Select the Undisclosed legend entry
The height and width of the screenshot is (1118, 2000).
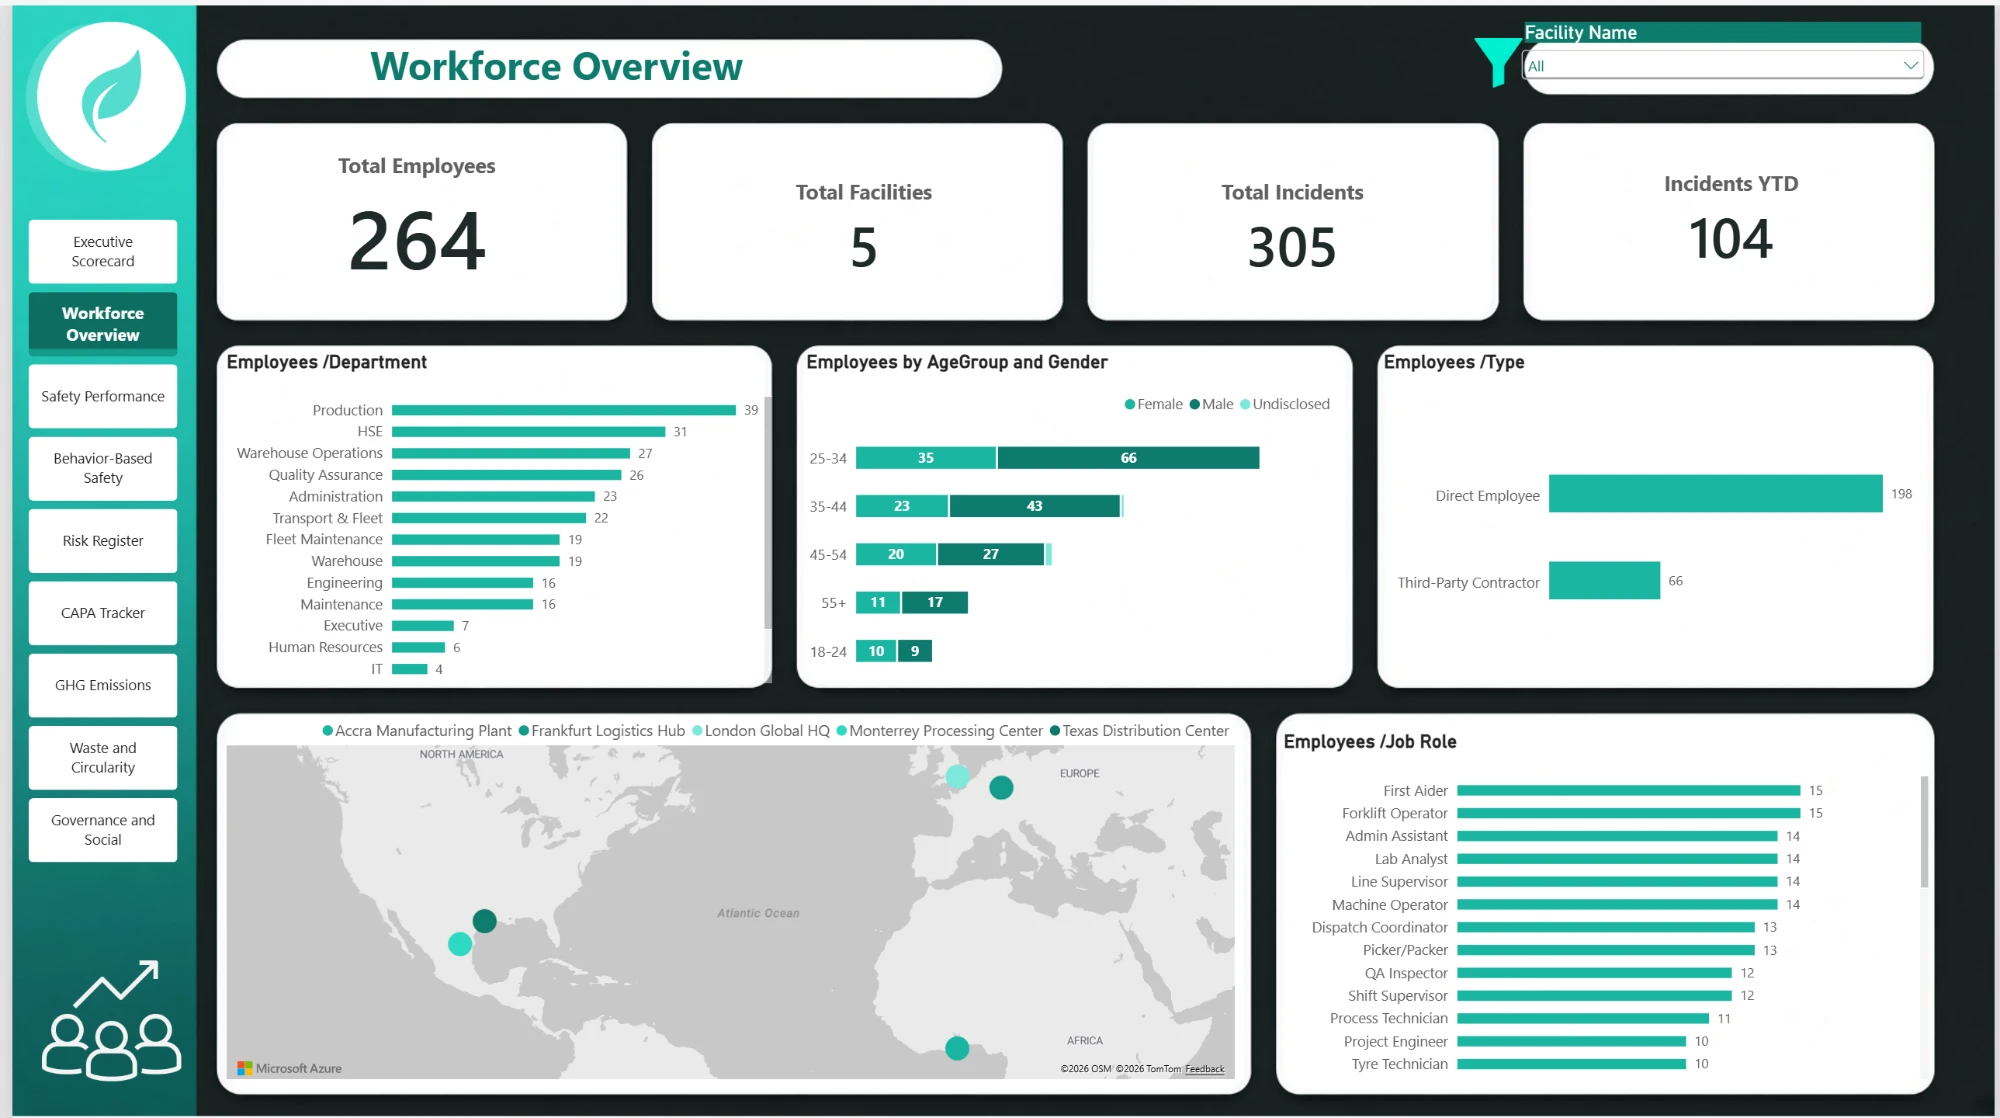tap(1284, 404)
